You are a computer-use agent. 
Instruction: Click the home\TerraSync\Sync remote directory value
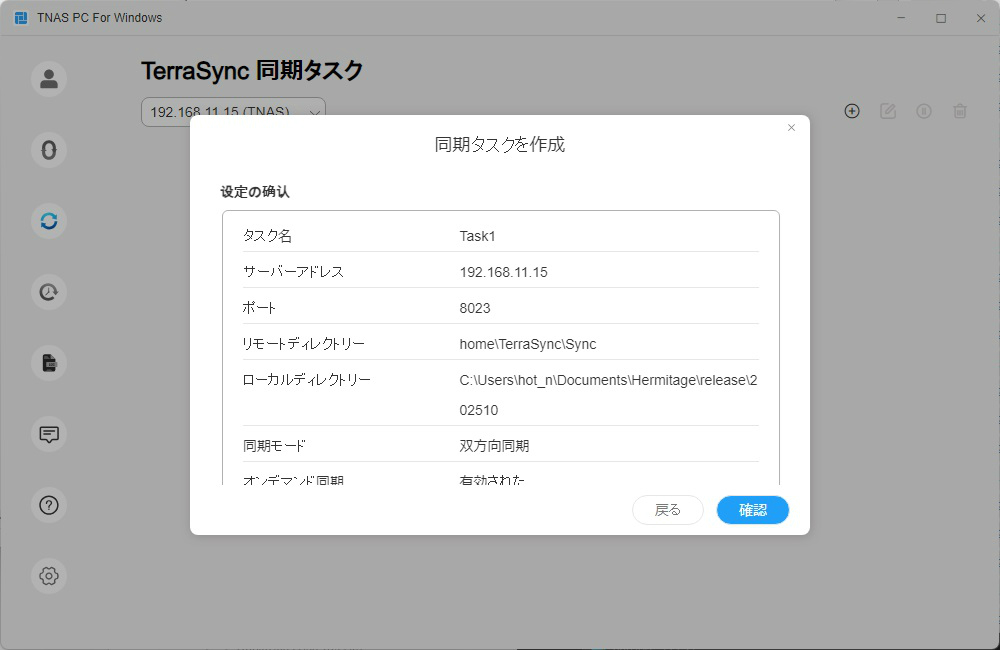point(527,344)
